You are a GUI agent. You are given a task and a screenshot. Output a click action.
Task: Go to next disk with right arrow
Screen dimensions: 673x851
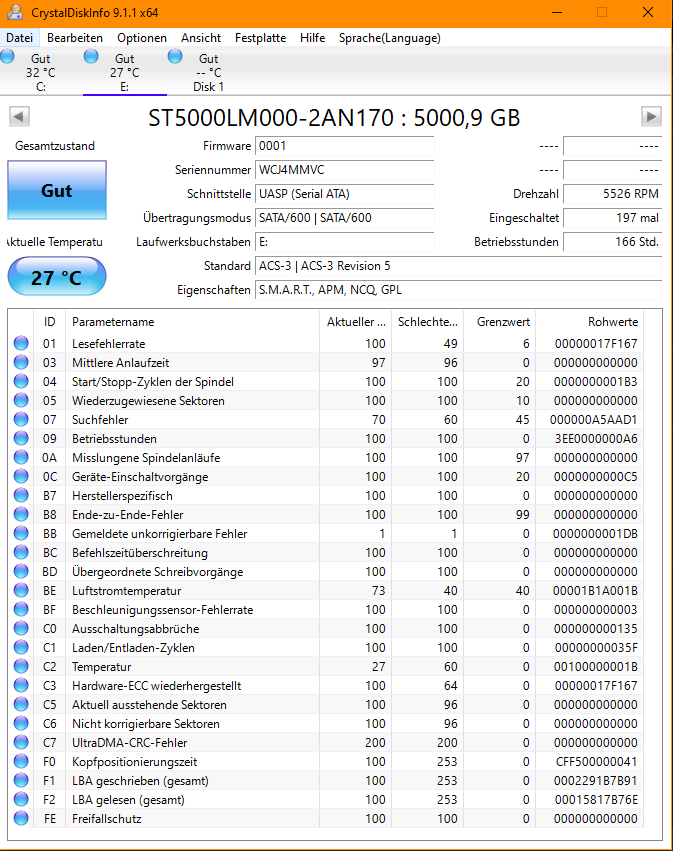pos(651,116)
